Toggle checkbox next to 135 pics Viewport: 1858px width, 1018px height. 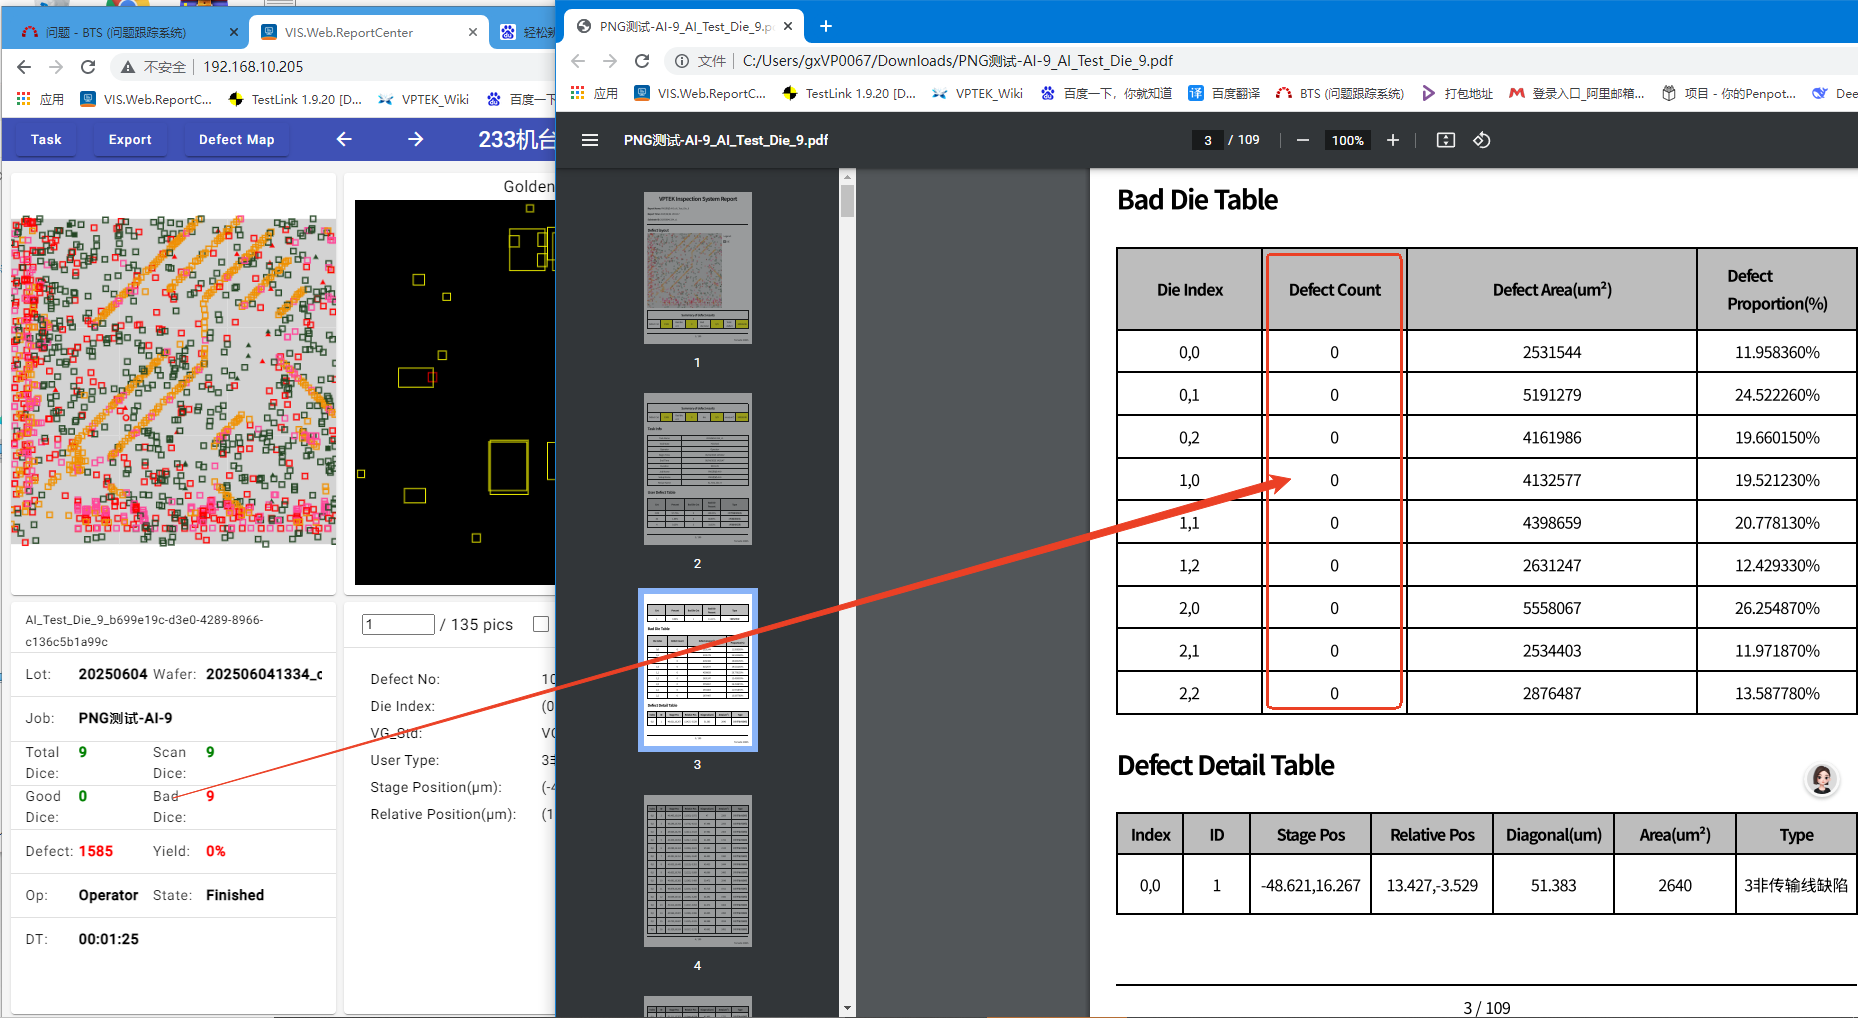[541, 624]
